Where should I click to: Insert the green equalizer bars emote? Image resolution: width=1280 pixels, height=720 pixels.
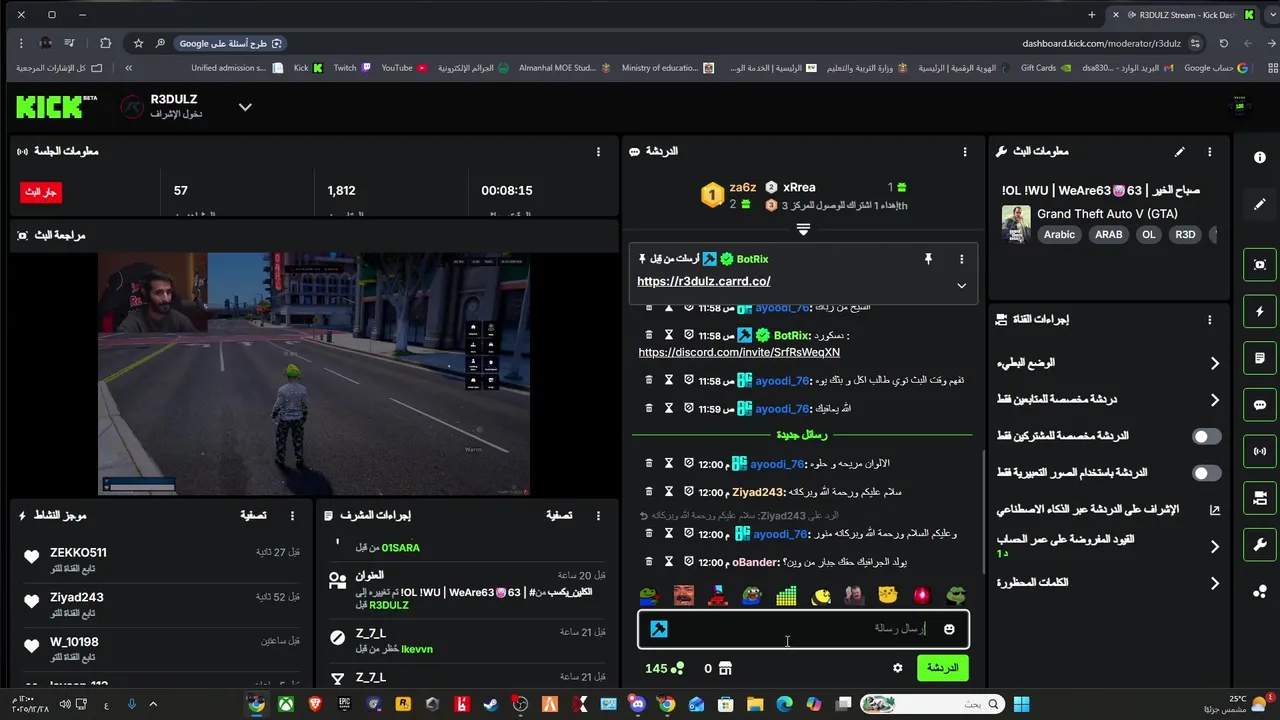[x=786, y=596]
